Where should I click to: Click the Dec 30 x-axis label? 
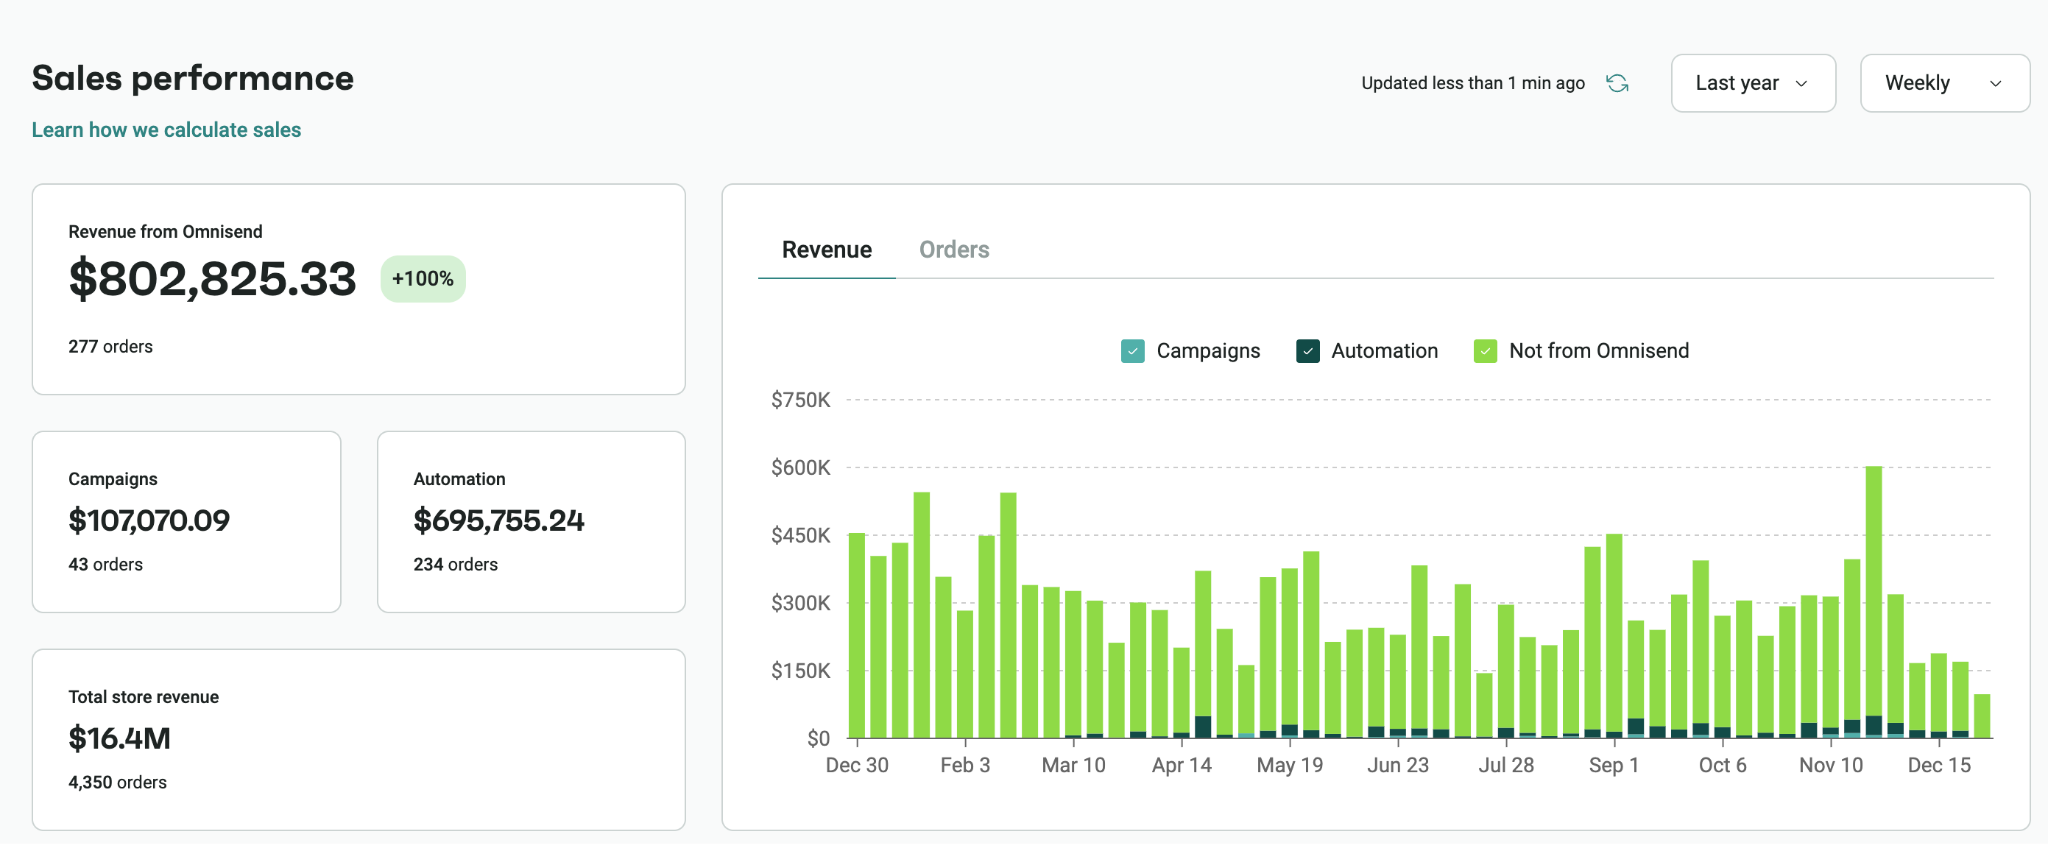coord(857,765)
